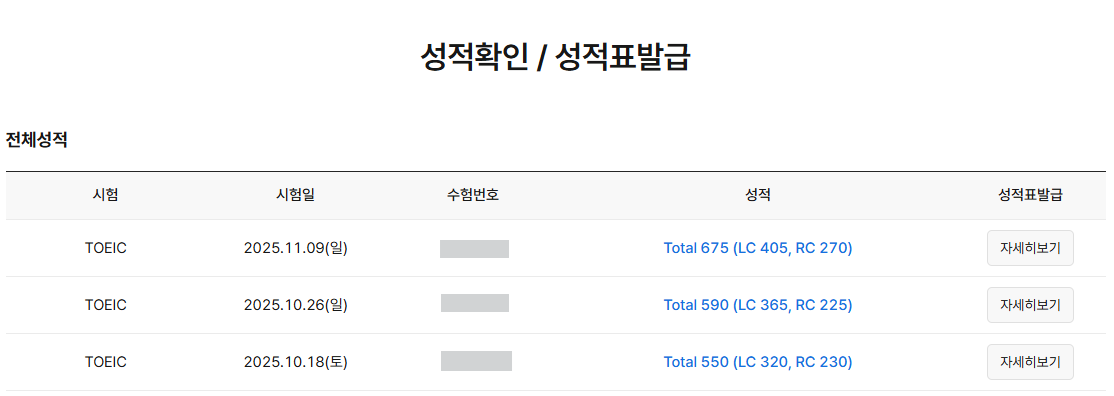Screen dimensions: 1114x396
Task: Select the 2025.10.26(일) date cell
Action: (296, 305)
